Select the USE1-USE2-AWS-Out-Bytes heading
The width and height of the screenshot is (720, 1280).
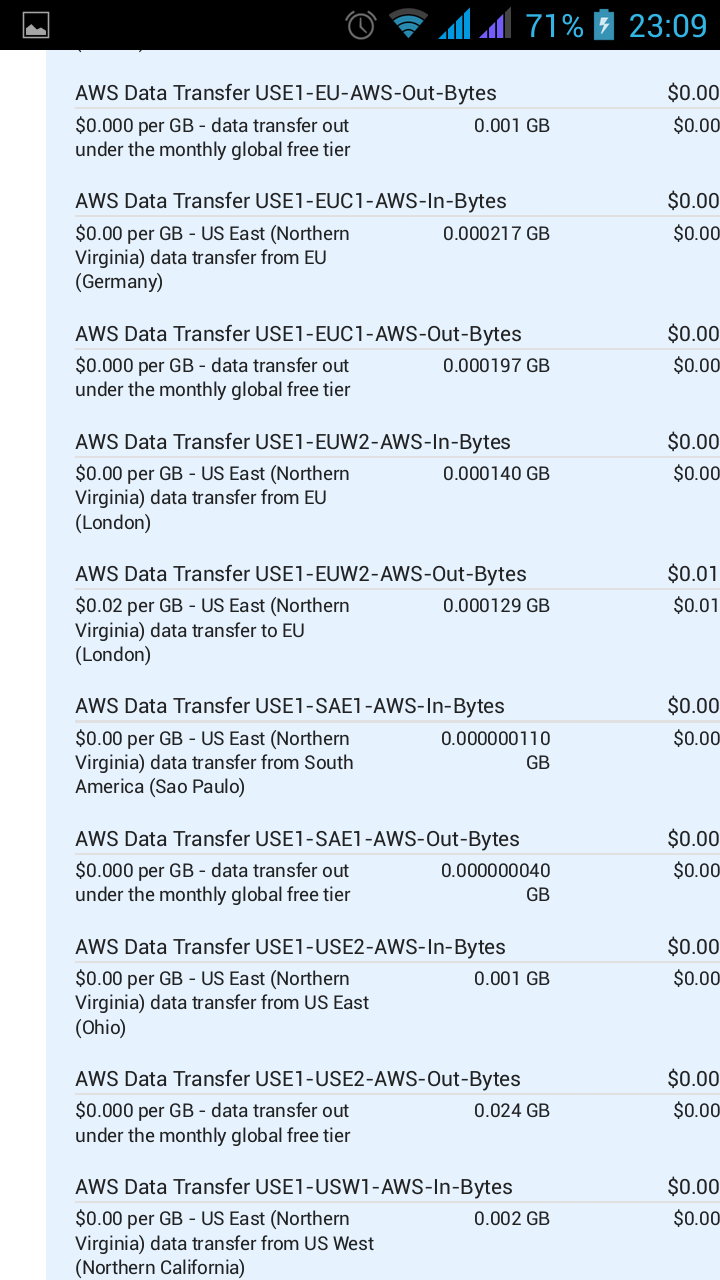(x=298, y=1079)
